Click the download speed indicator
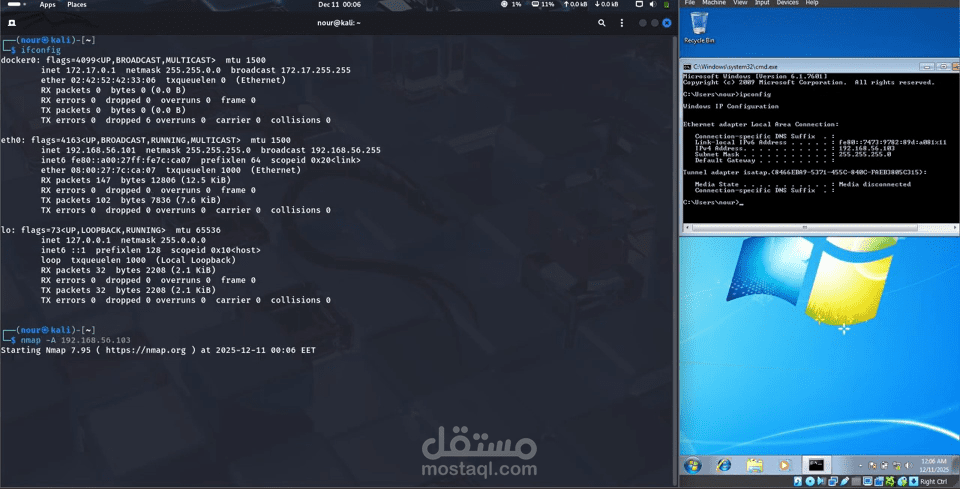The width and height of the screenshot is (960, 489). pyautogui.click(x=606, y=4)
